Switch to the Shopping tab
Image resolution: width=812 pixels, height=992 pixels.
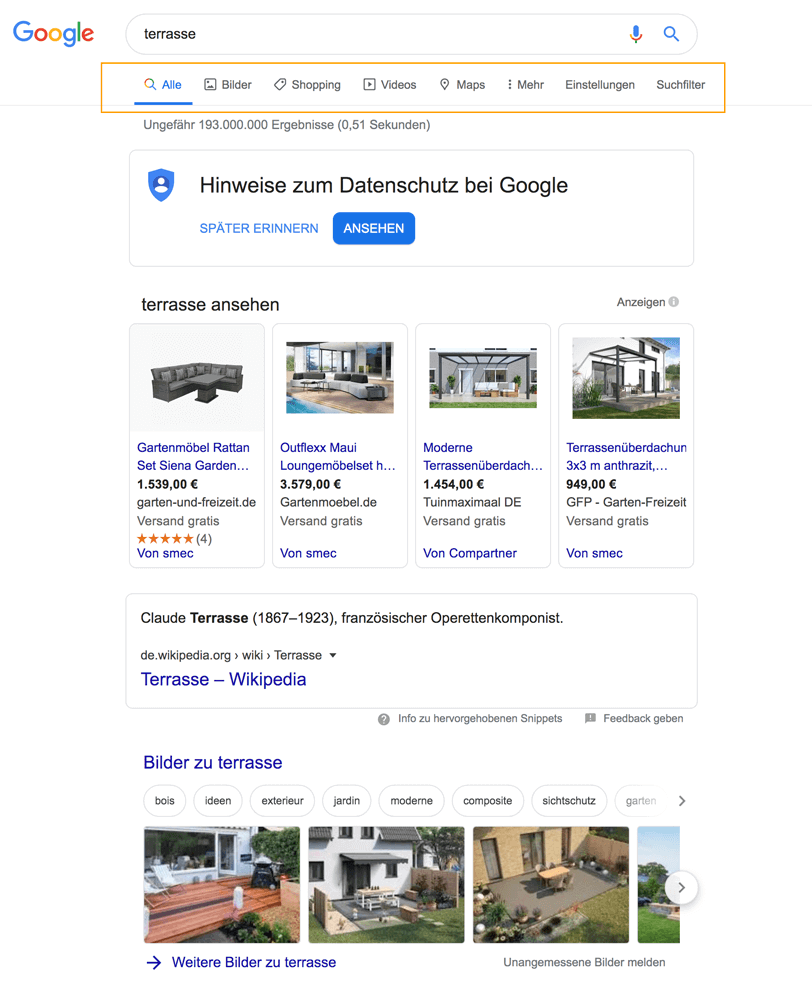coord(307,84)
